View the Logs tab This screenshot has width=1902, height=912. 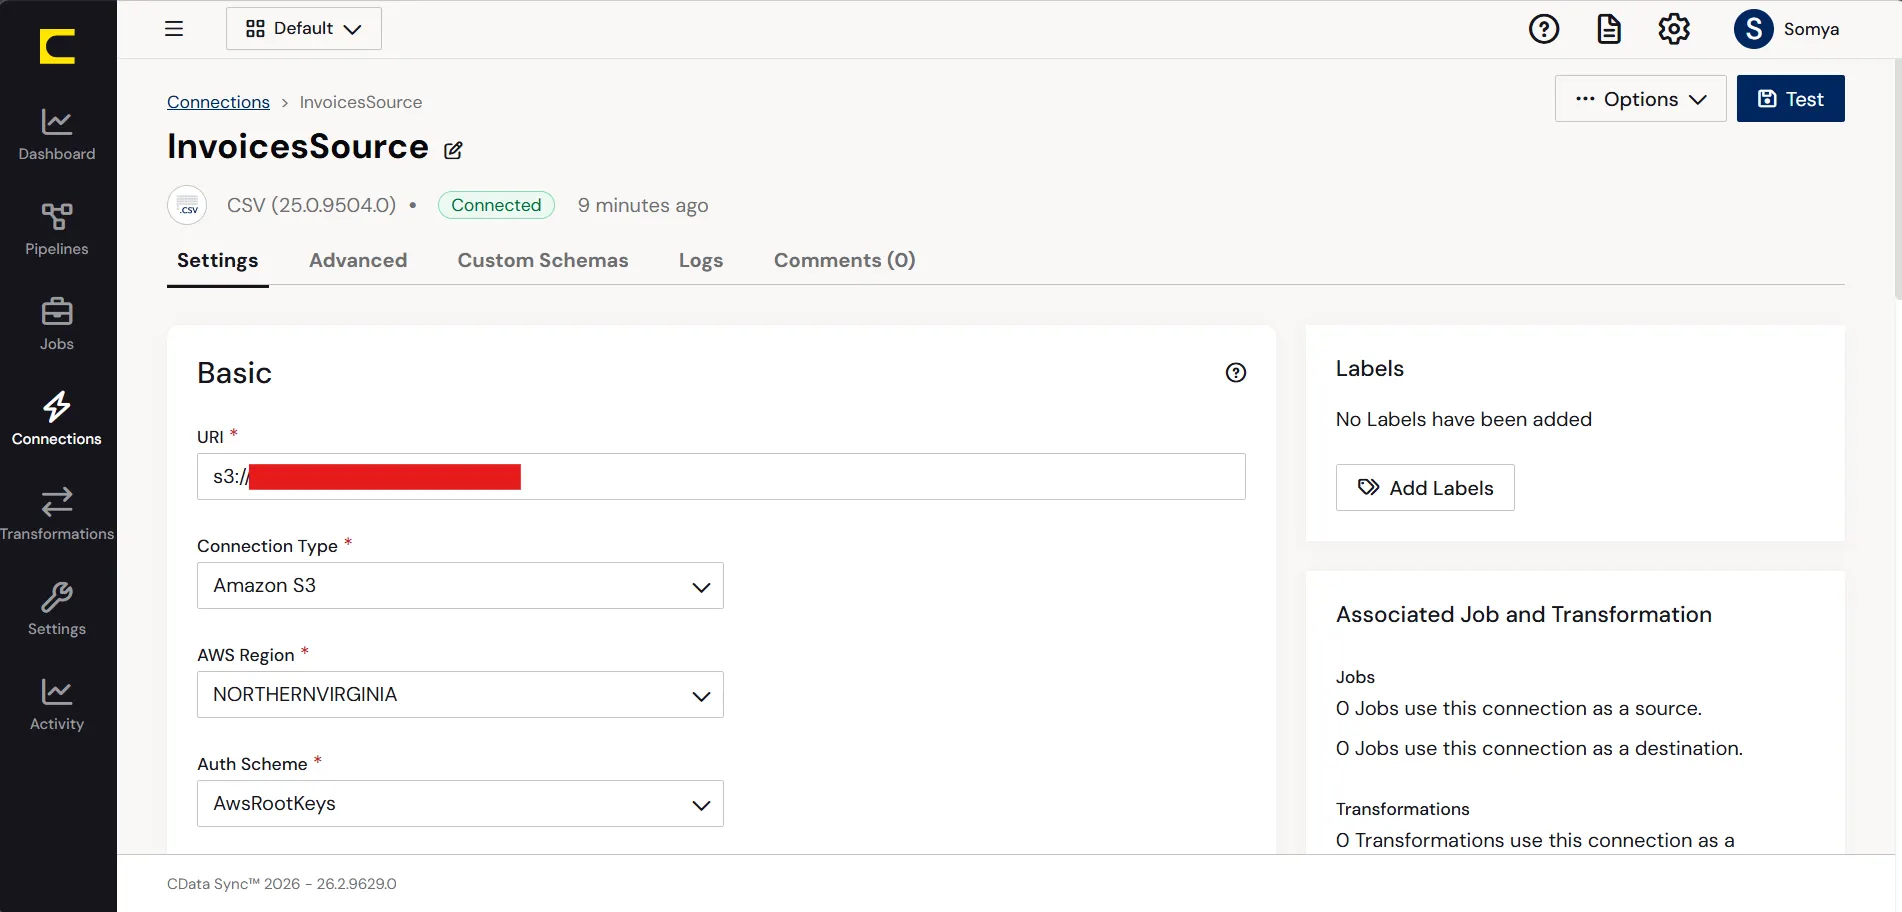click(701, 261)
